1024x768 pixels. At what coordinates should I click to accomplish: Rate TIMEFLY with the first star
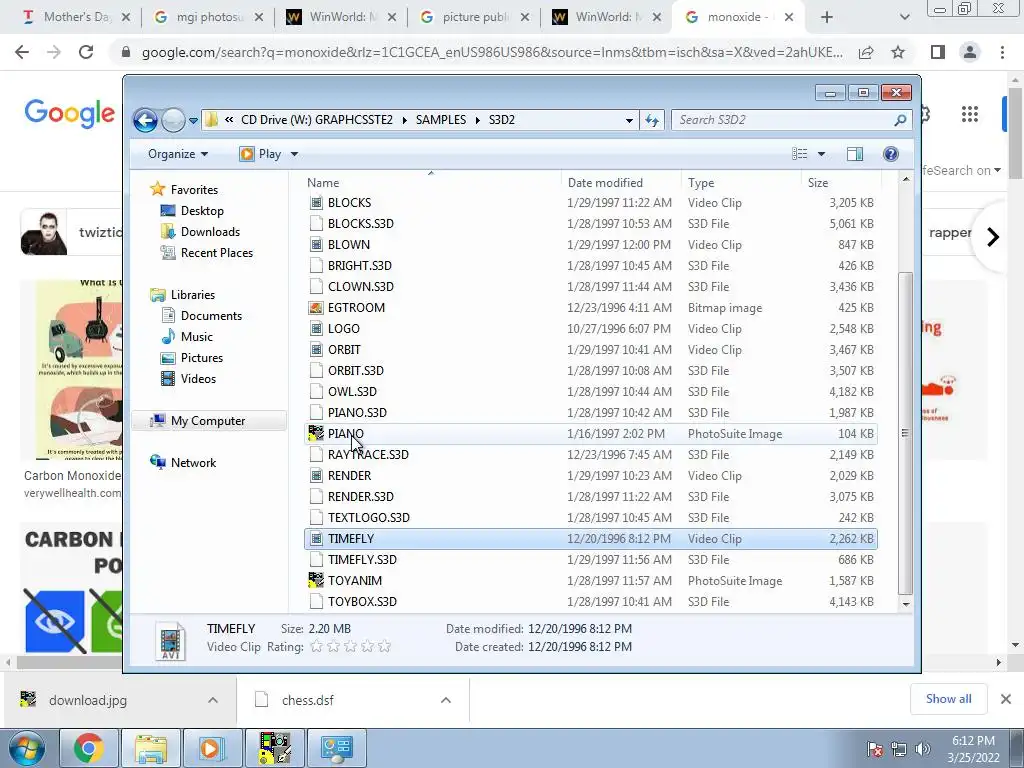[317, 647]
